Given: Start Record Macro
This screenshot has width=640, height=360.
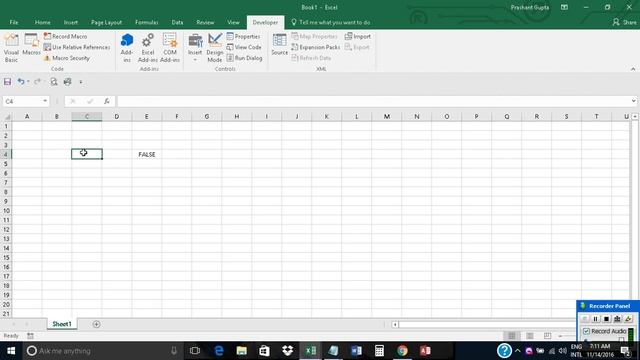Looking at the screenshot, I should 65,36.
